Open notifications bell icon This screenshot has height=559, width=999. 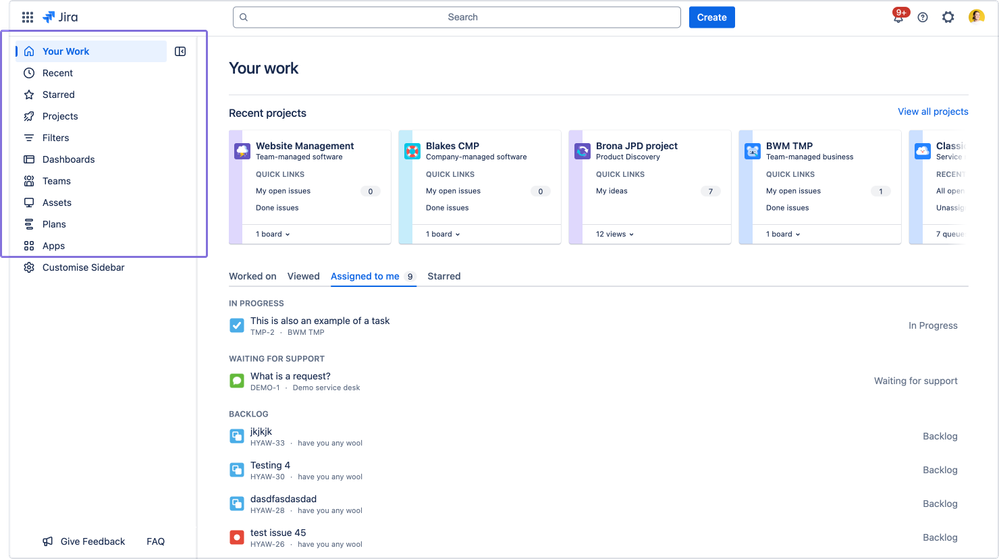[x=898, y=17]
